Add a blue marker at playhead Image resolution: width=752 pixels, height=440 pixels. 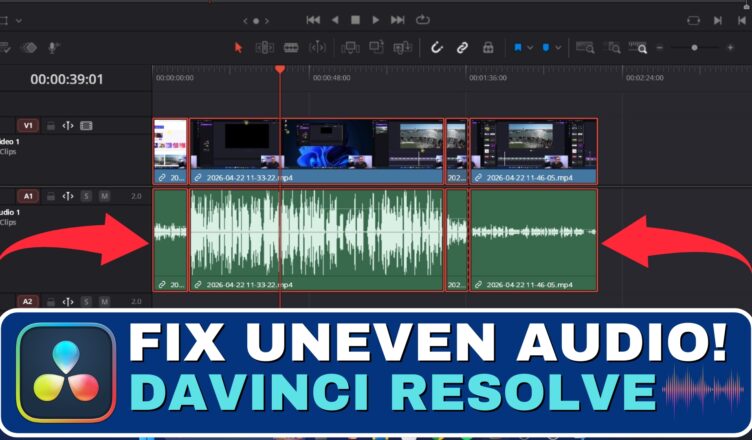[546, 48]
